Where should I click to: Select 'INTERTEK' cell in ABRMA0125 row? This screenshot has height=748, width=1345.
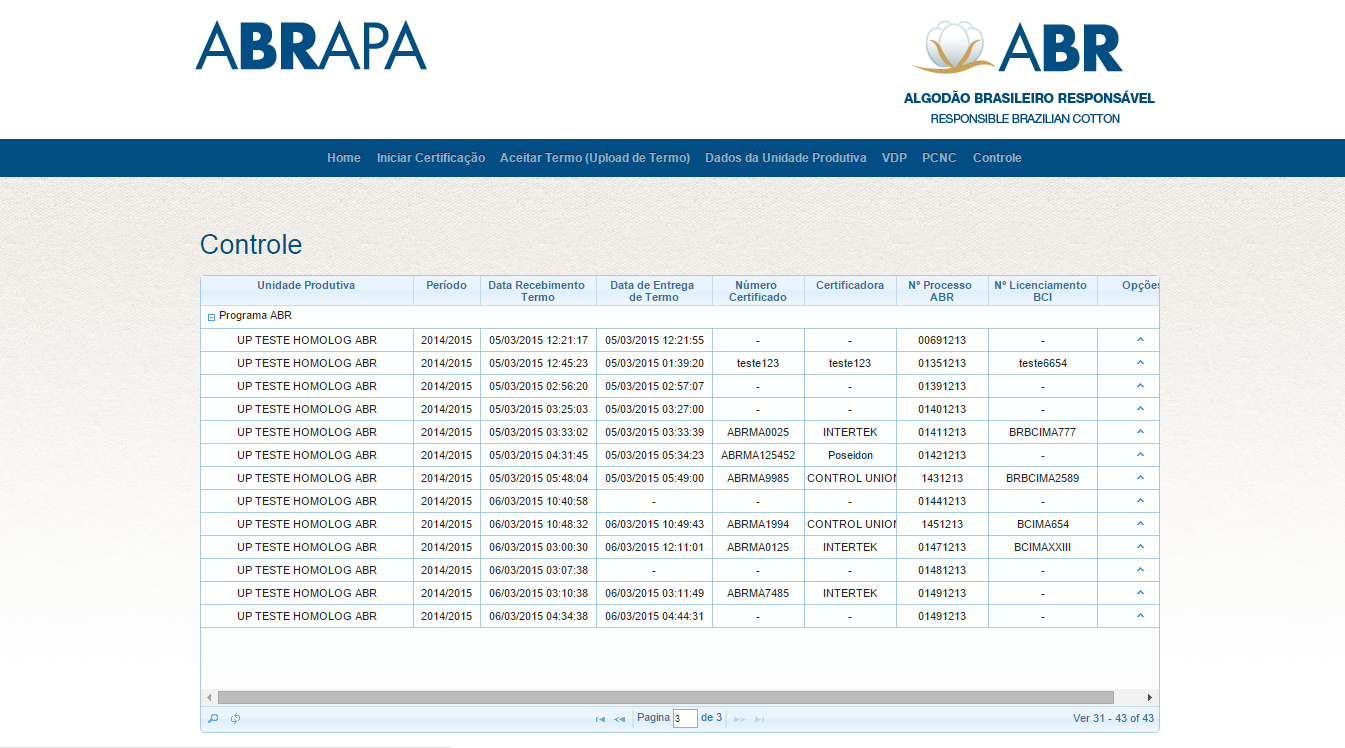point(850,547)
